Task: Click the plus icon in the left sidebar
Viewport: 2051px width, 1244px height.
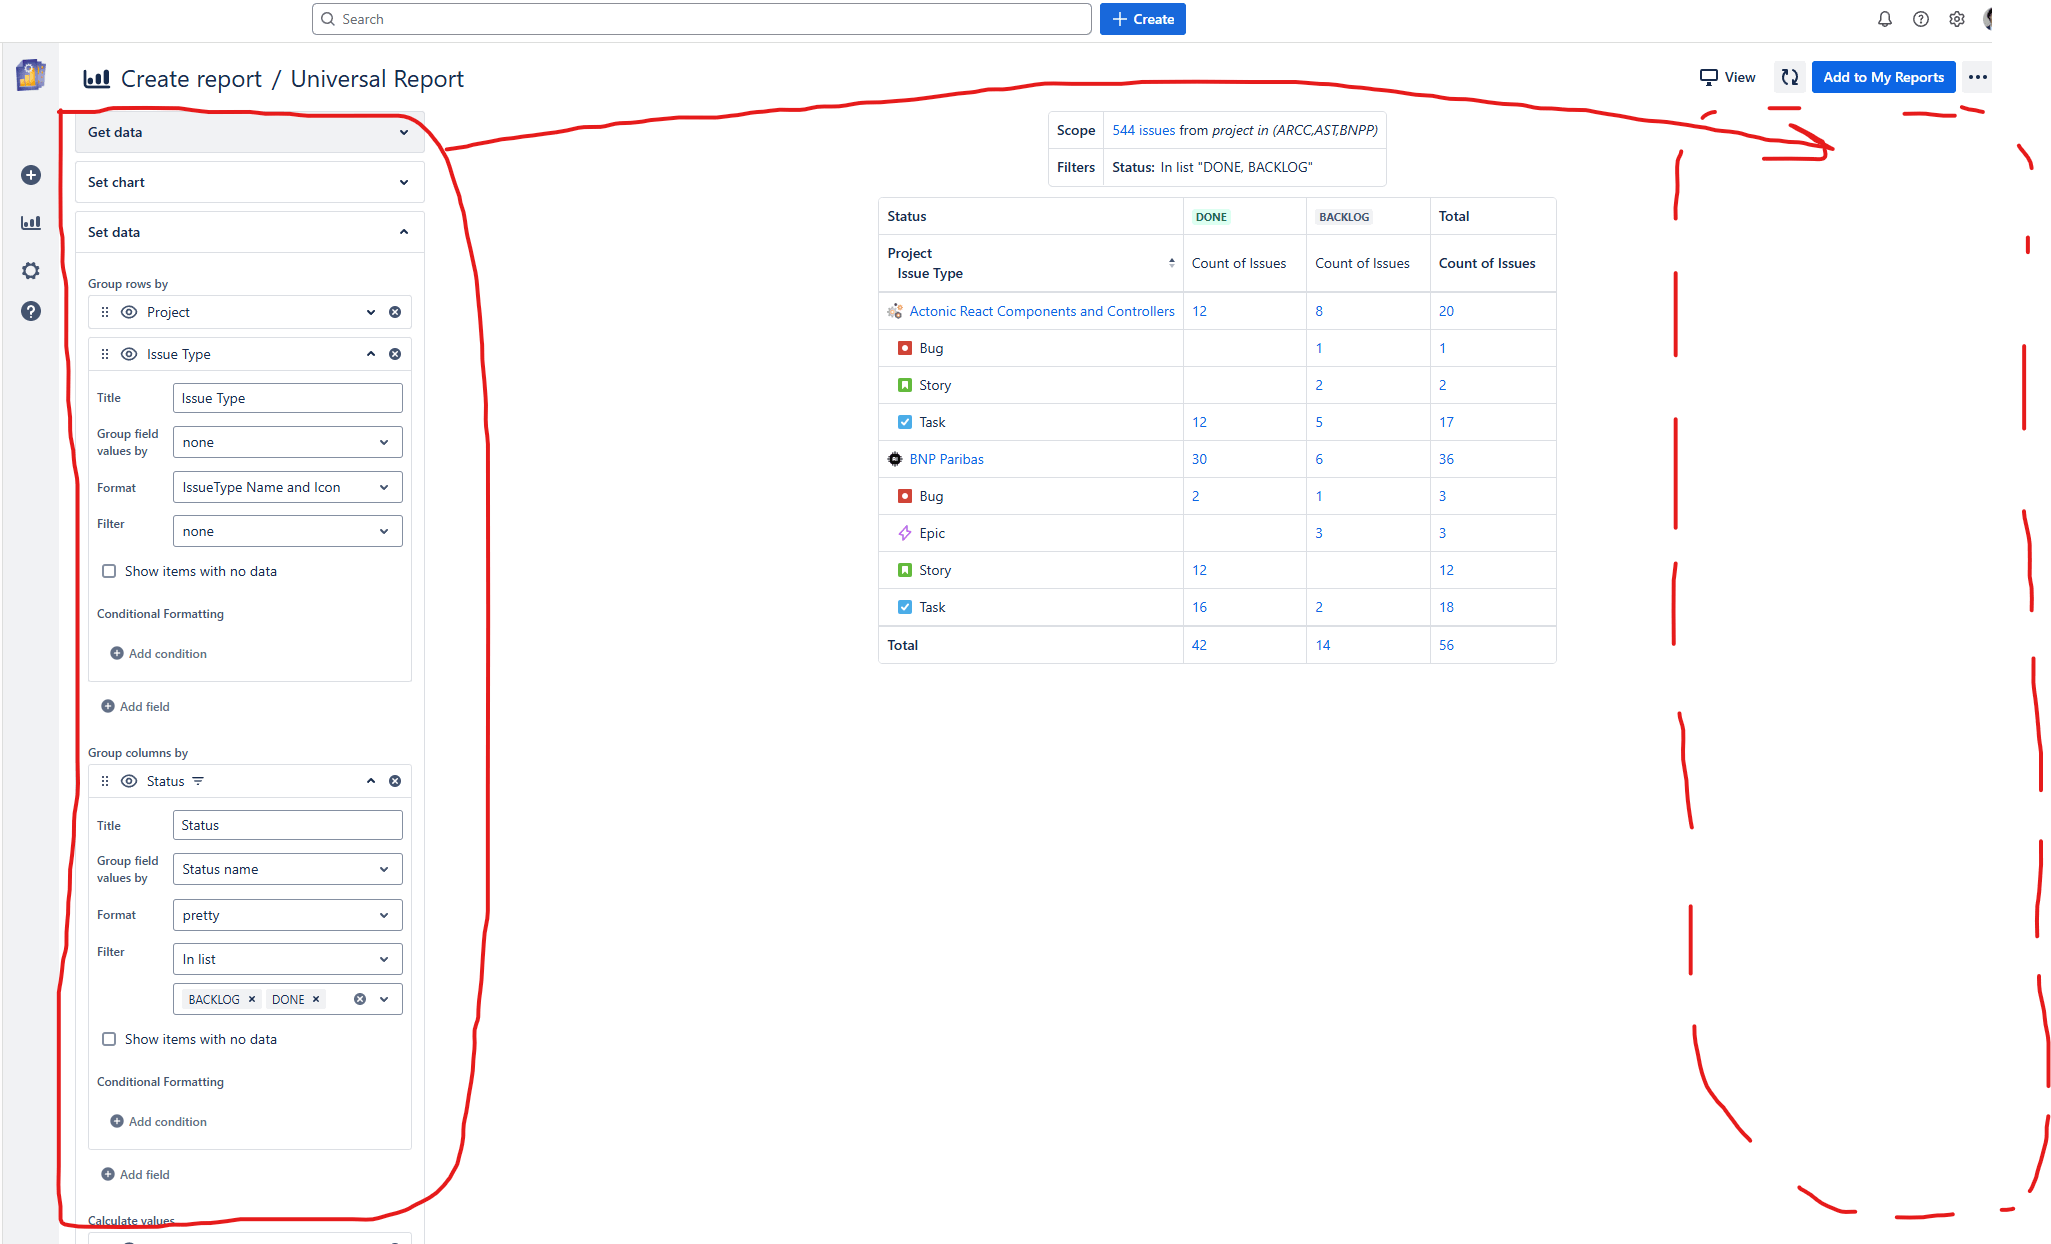Action: pos(31,174)
